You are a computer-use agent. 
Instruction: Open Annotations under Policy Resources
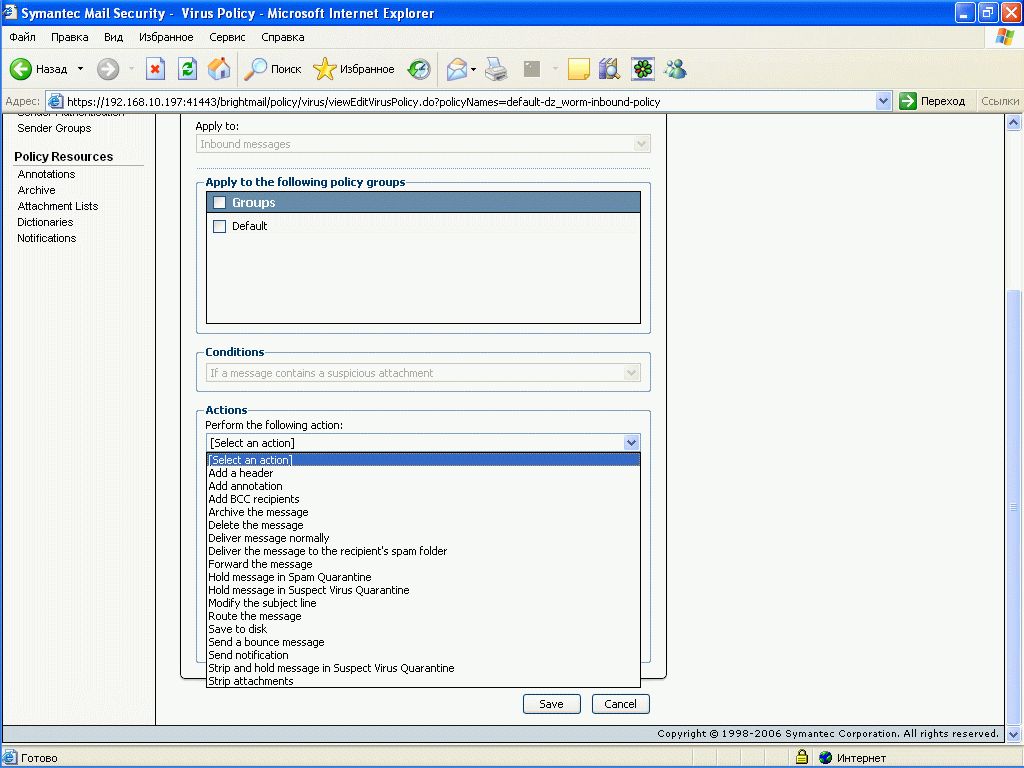[x=46, y=174]
